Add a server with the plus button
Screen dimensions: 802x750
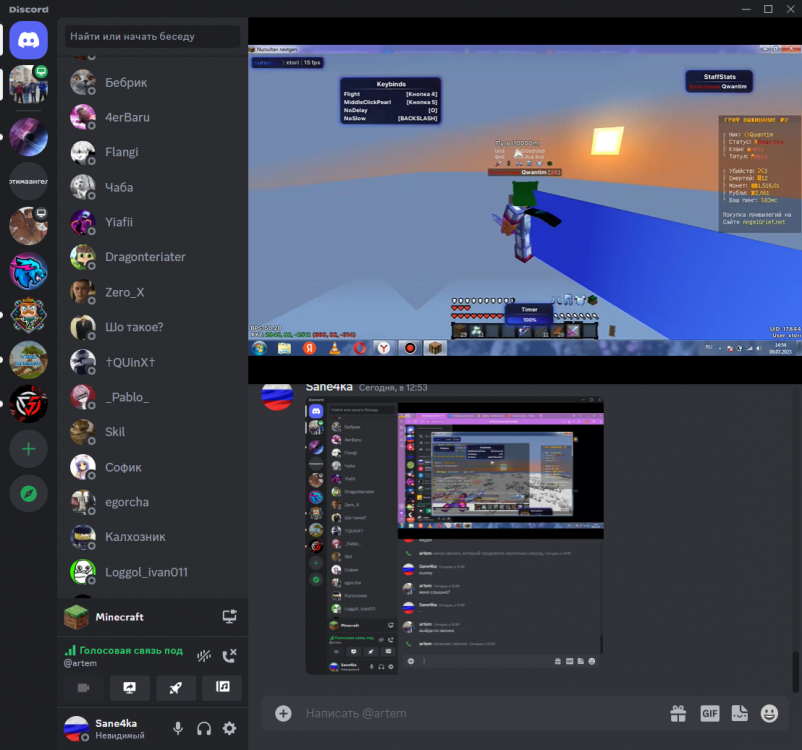(28, 449)
